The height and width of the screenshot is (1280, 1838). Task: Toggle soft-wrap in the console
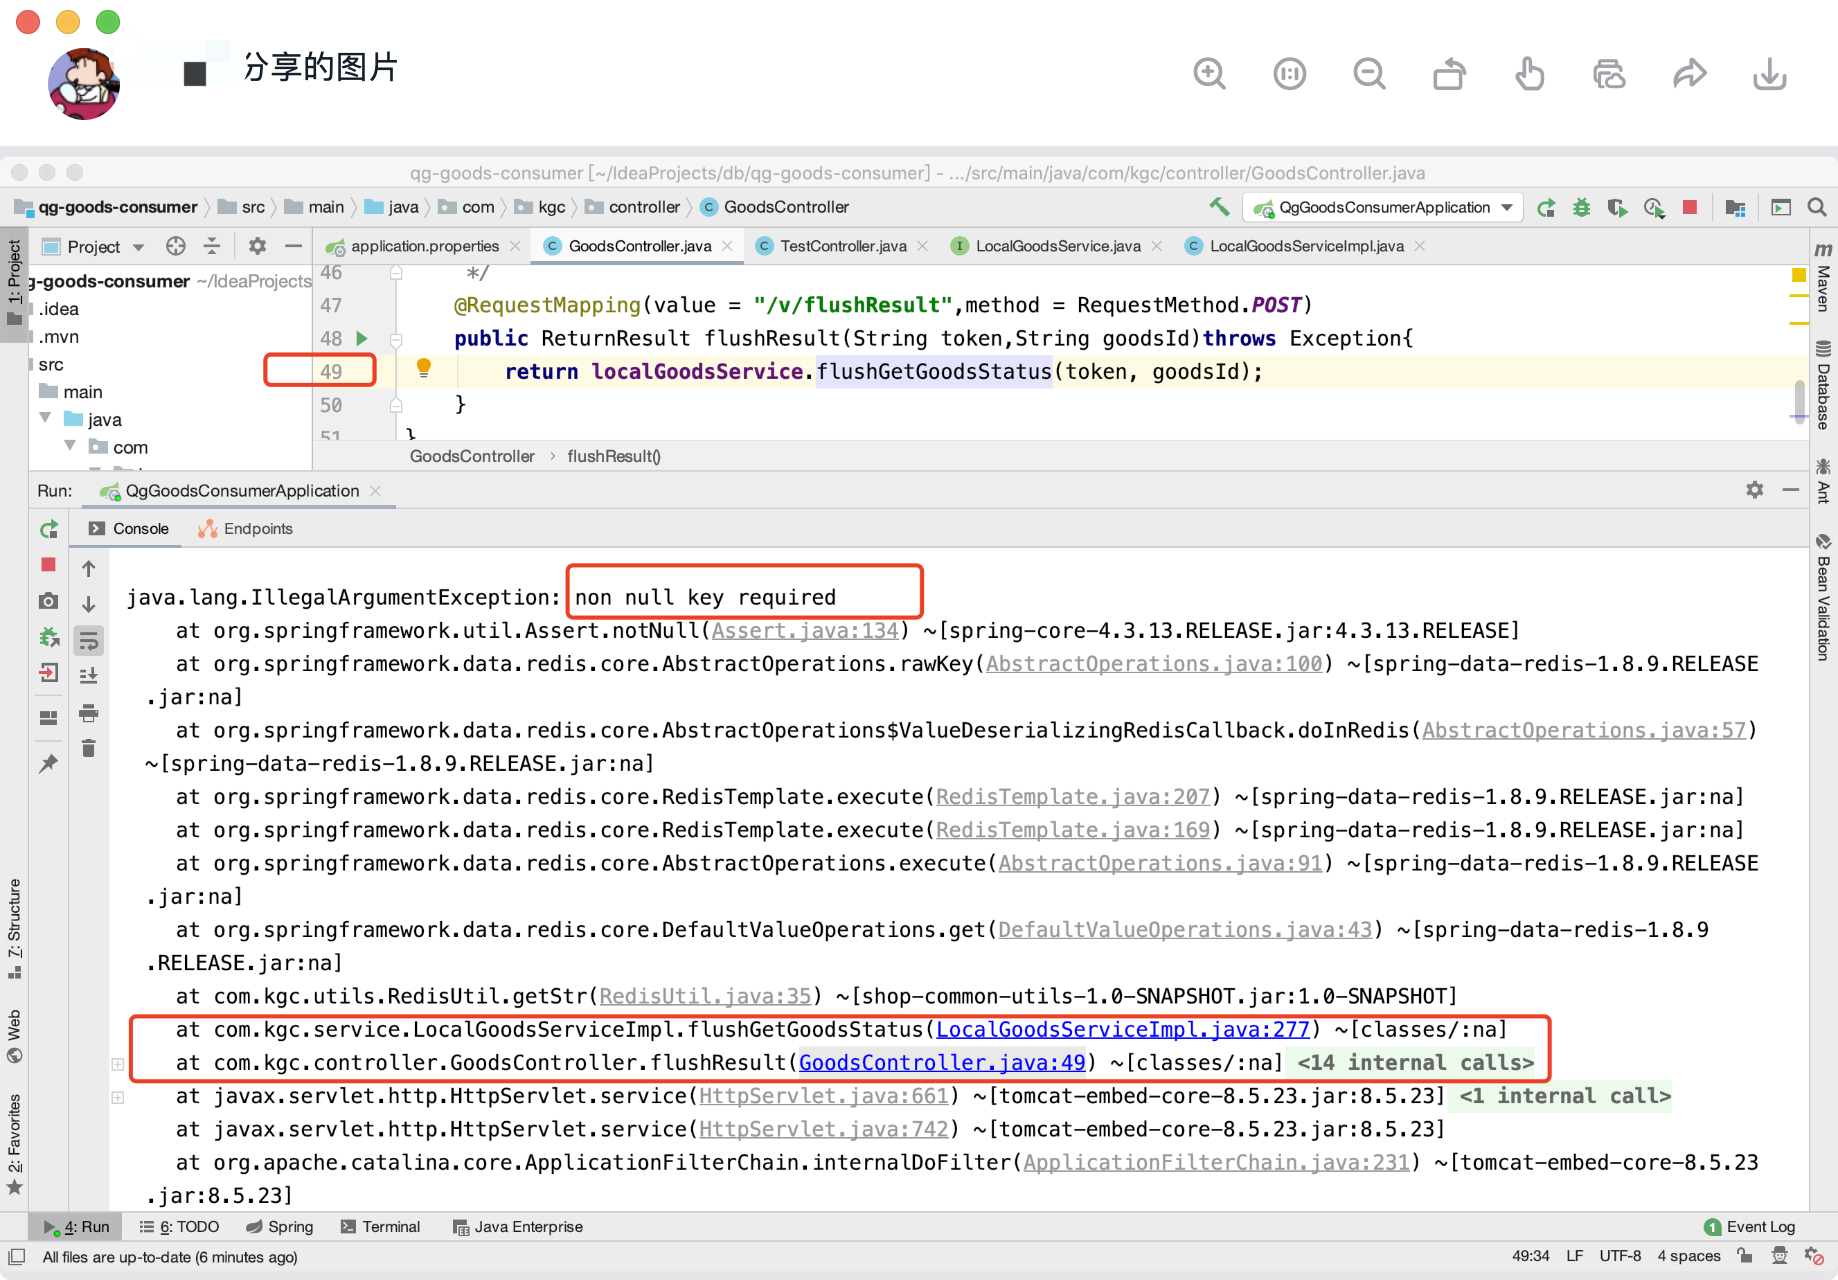[x=88, y=641]
